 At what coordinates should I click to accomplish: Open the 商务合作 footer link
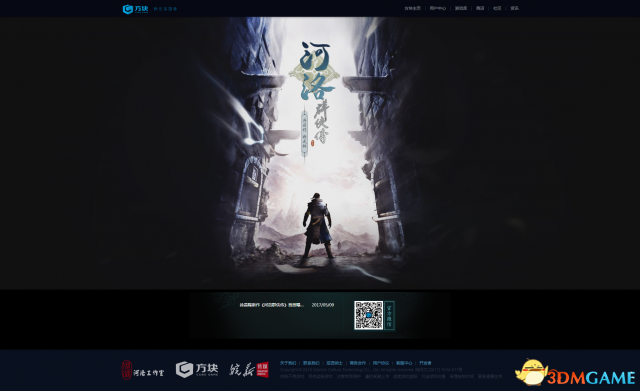coord(358,363)
